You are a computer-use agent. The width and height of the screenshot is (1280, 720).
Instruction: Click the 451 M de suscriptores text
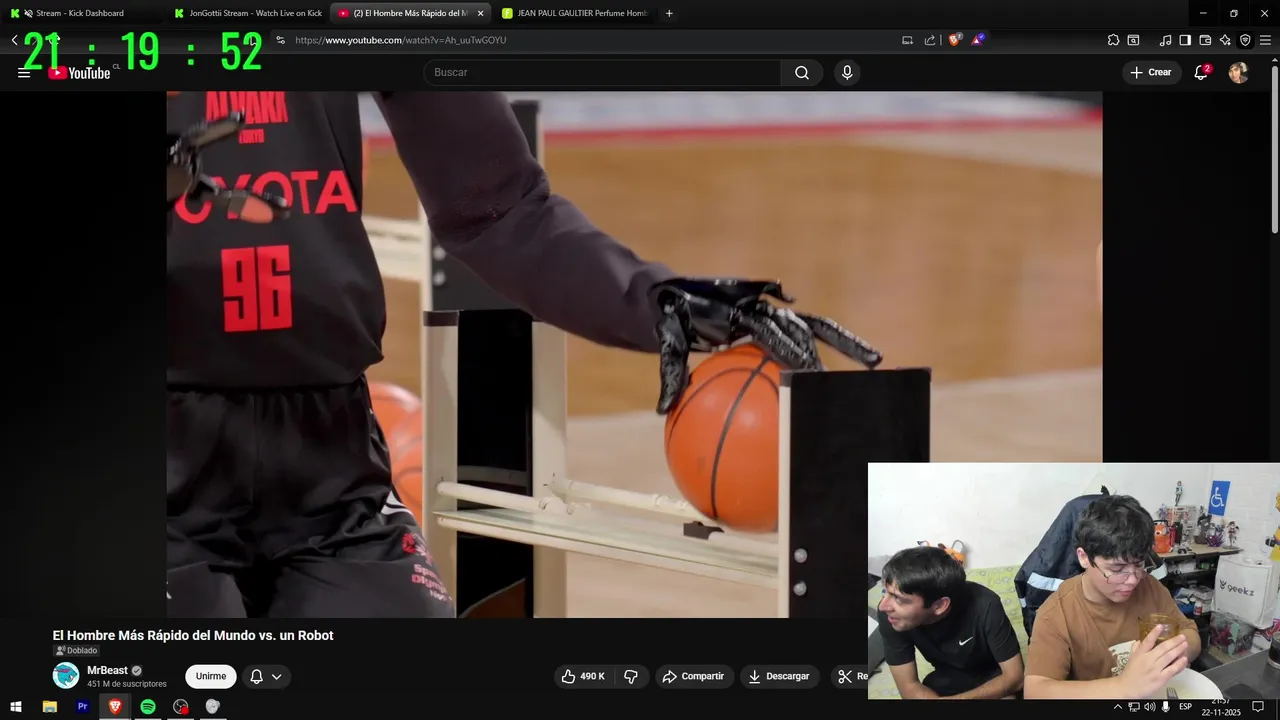tap(127, 684)
